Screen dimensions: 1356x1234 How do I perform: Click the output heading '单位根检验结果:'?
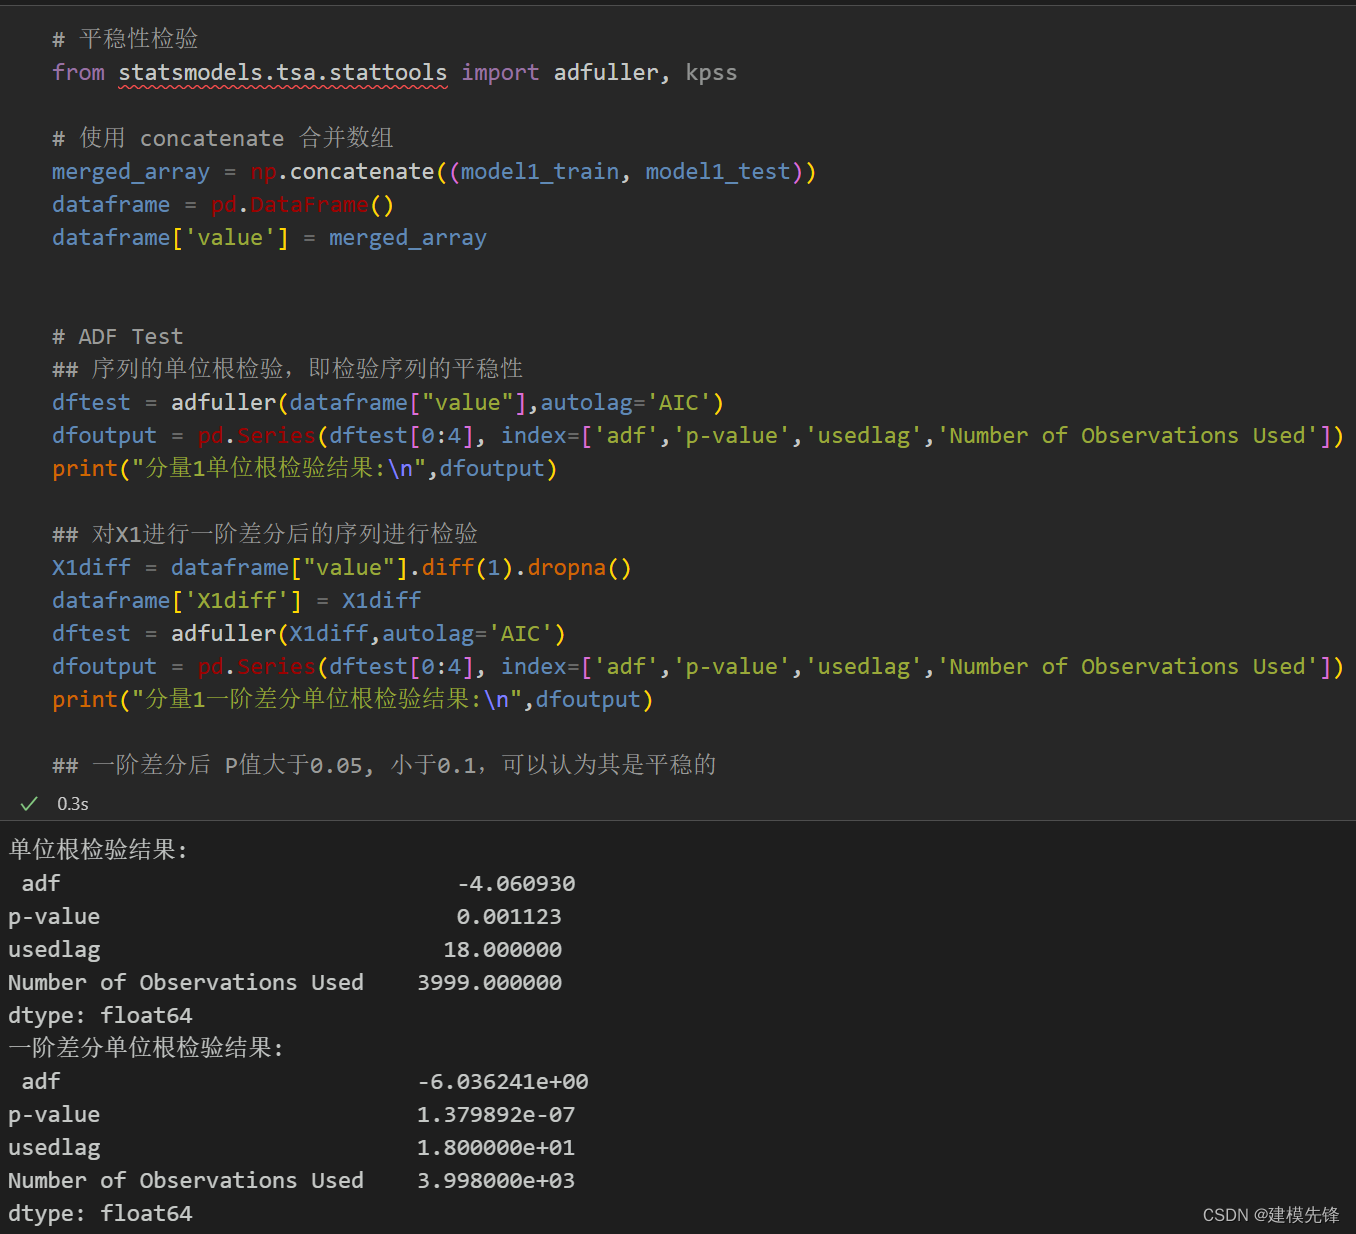[x=98, y=850]
